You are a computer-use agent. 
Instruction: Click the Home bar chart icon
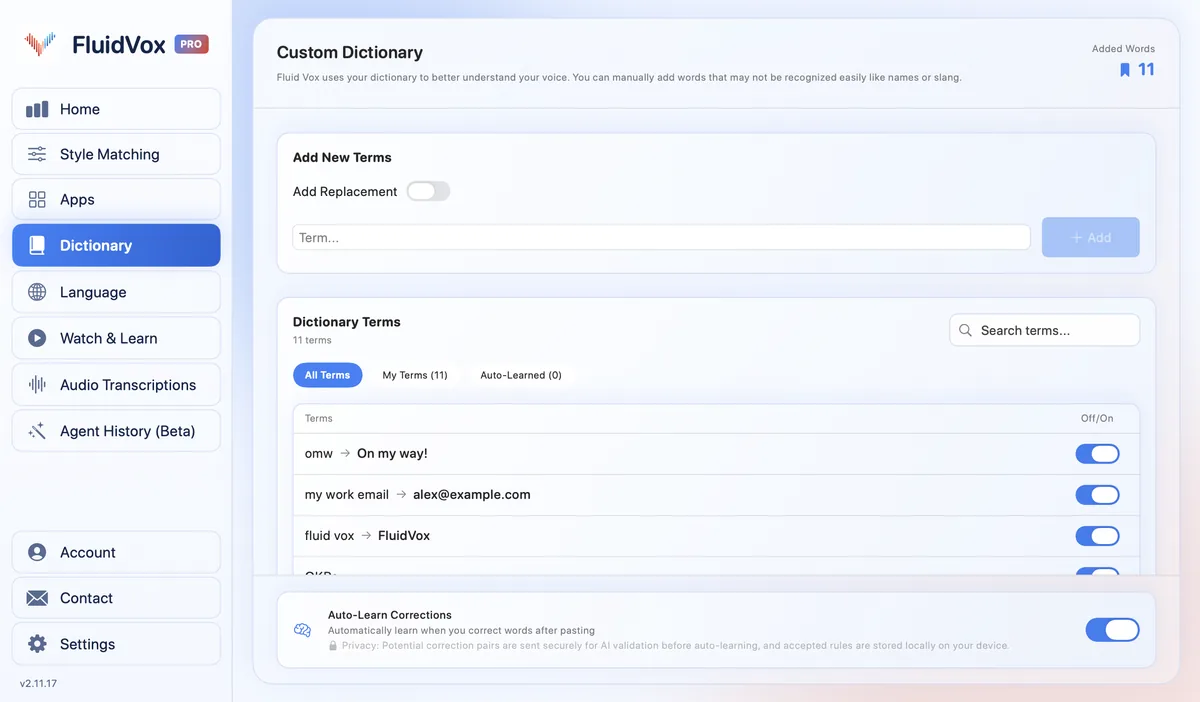click(37, 109)
